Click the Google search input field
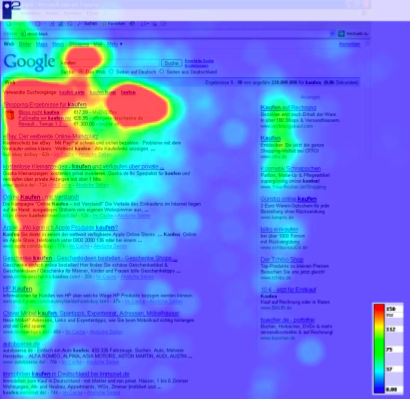The height and width of the screenshot is (399, 410). 109,63
